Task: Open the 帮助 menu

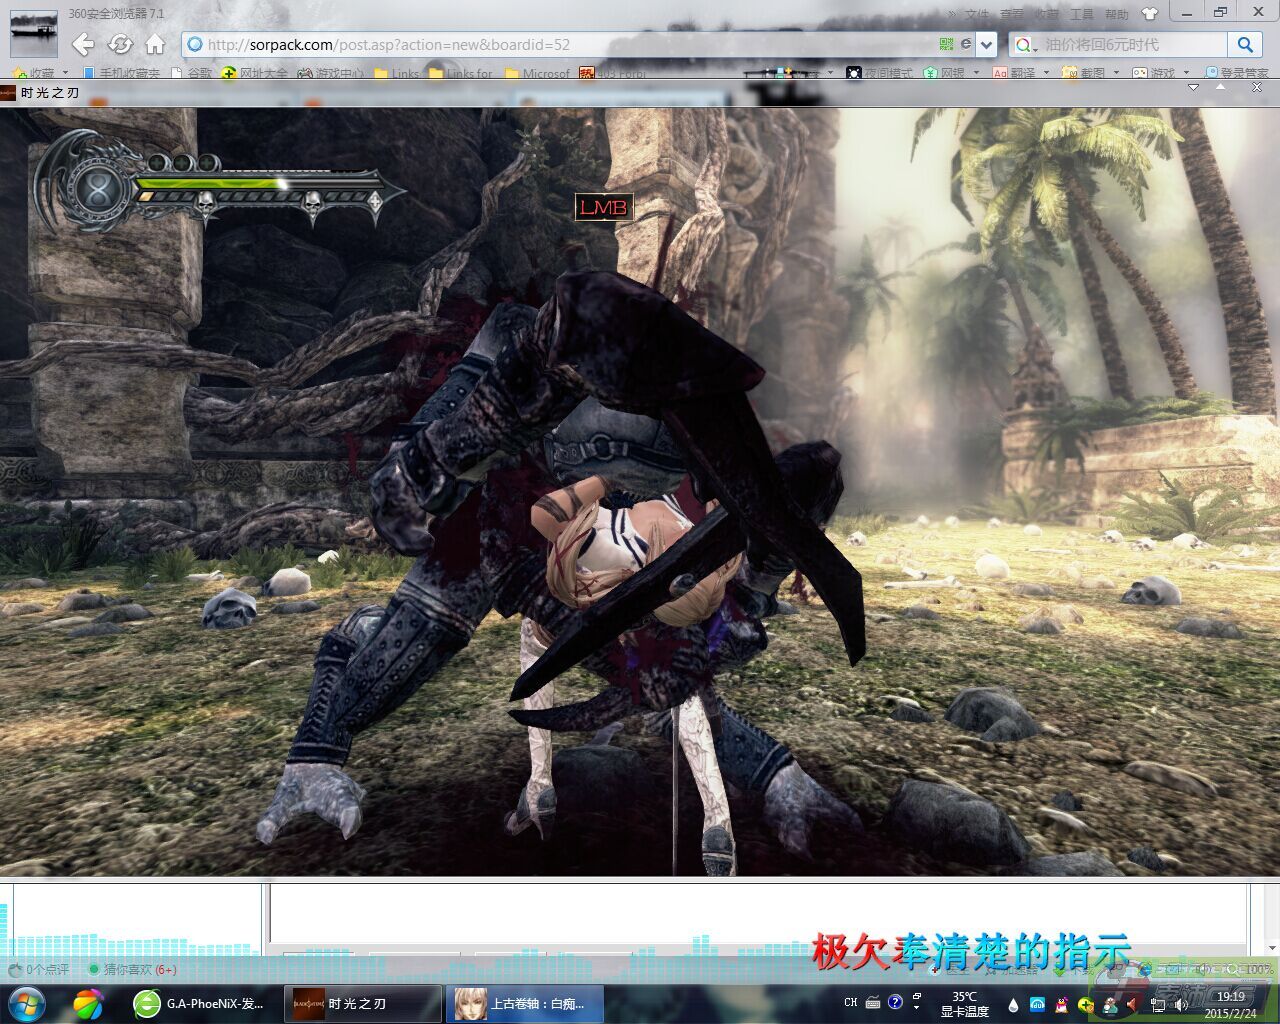Action: point(1116,14)
